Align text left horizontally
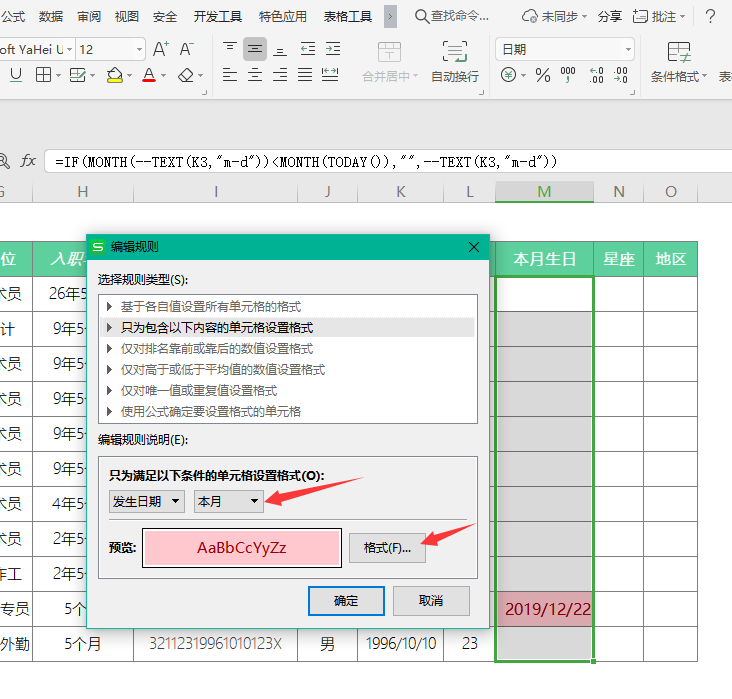Screen dimensions: 732x699 (229, 75)
